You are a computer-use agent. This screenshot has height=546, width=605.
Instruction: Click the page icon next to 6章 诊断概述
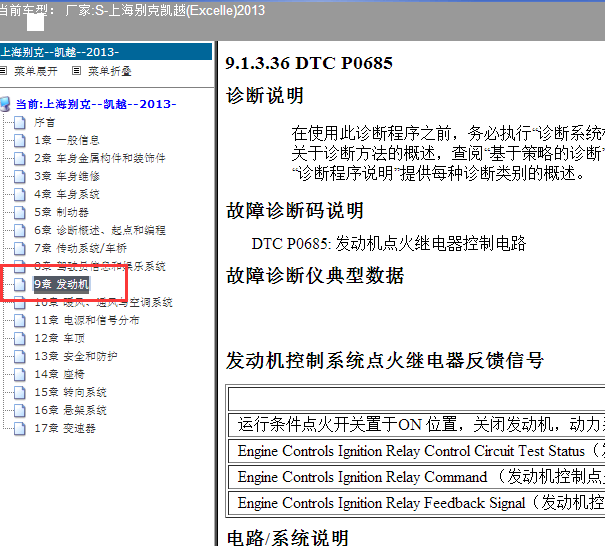20,231
